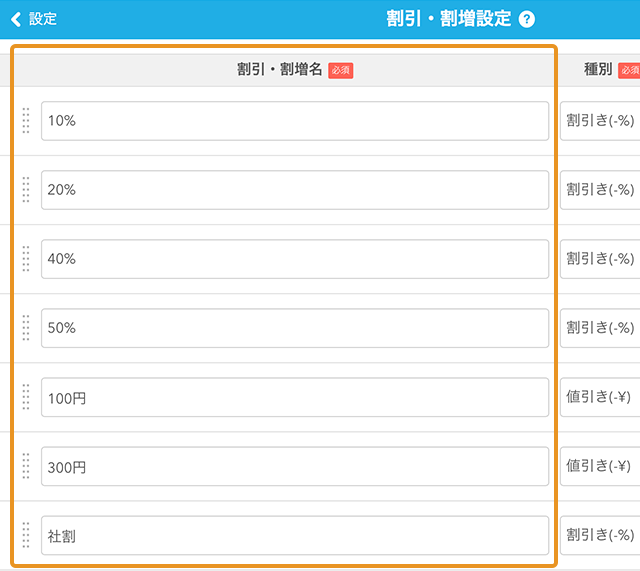Open 種別 dropdown for 100円 row
The image size is (640, 571).
click(x=600, y=397)
